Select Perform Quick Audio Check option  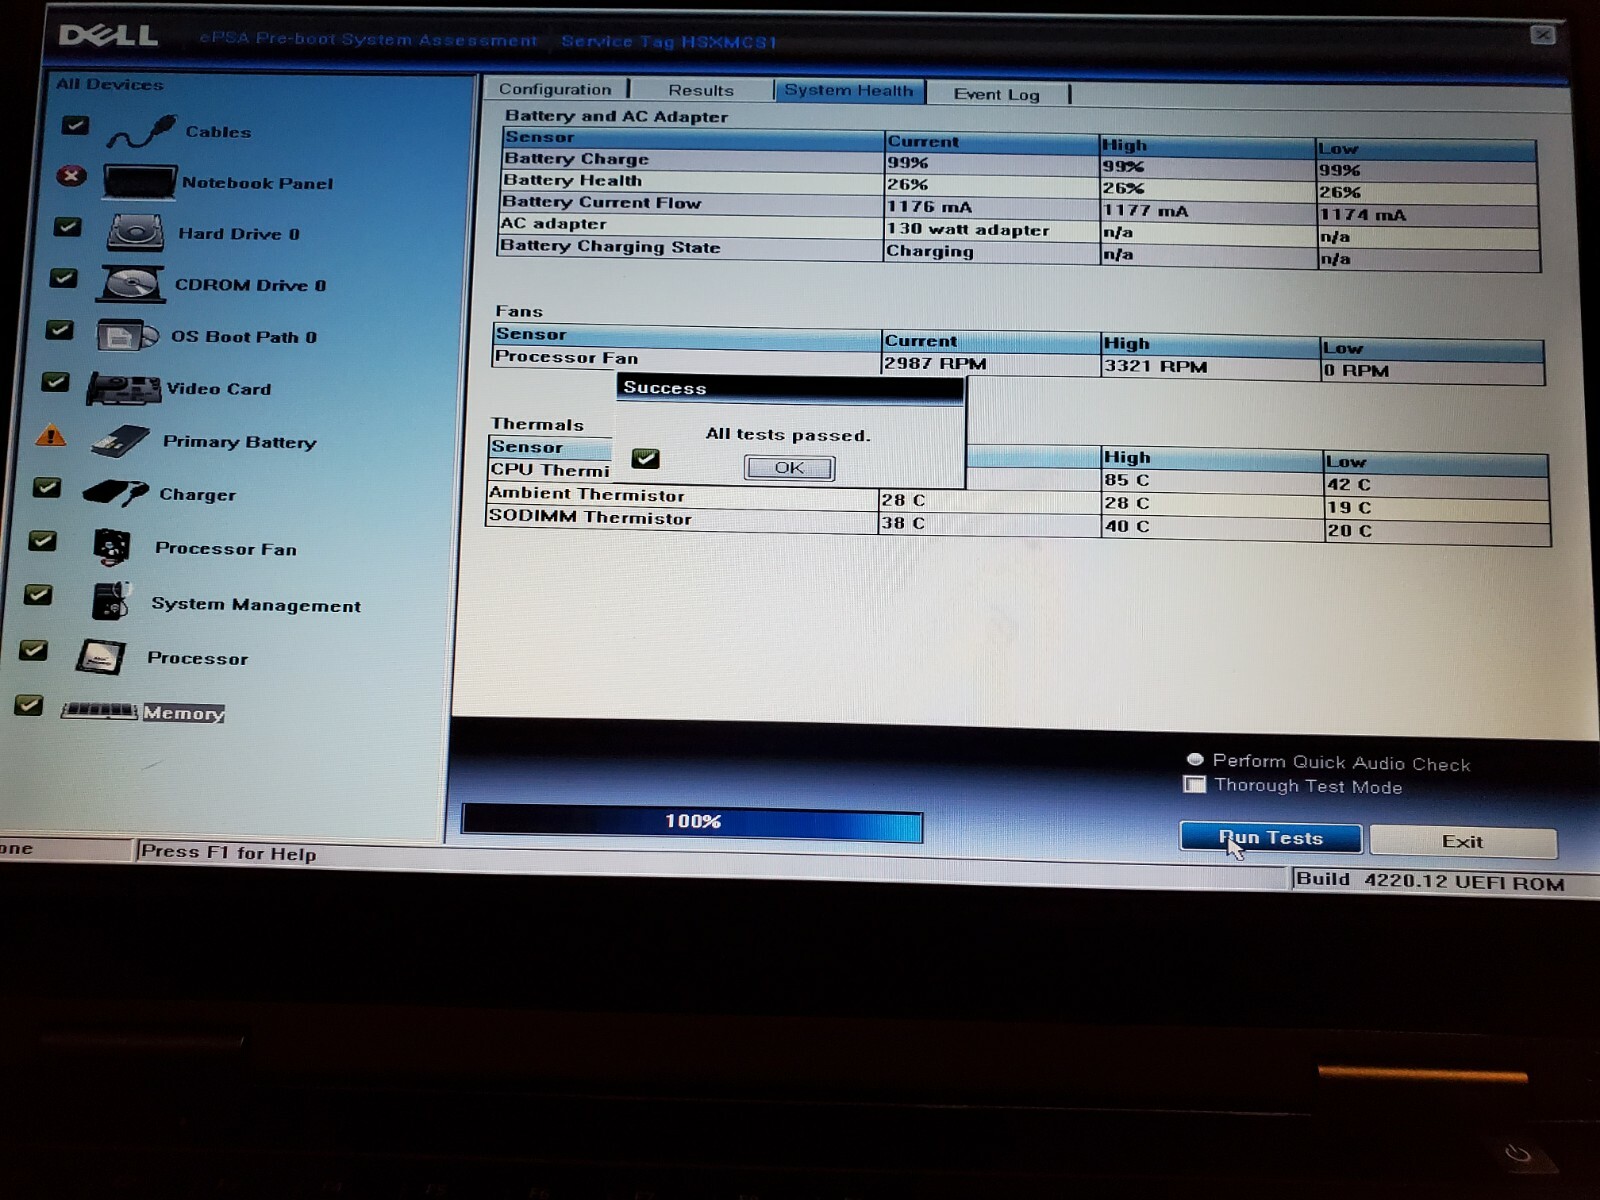1195,760
